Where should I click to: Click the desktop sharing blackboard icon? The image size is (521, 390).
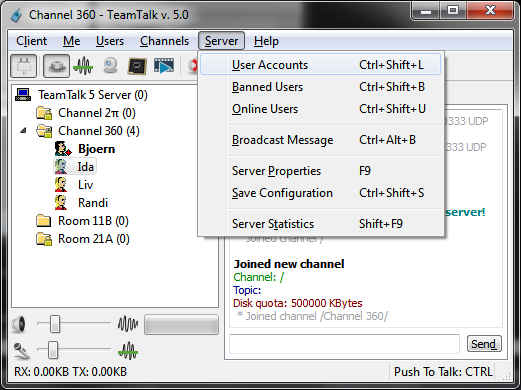[x=137, y=66]
